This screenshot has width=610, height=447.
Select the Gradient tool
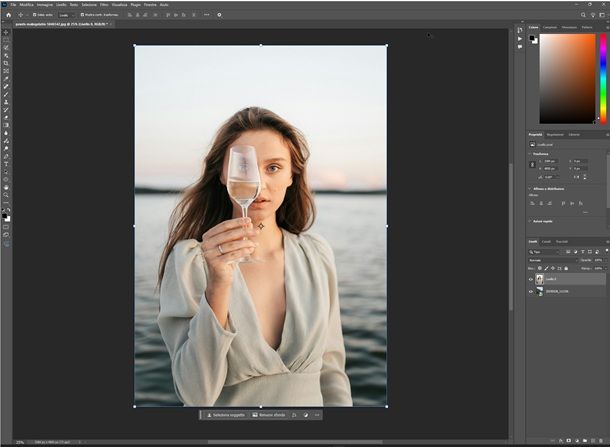click(x=6, y=125)
